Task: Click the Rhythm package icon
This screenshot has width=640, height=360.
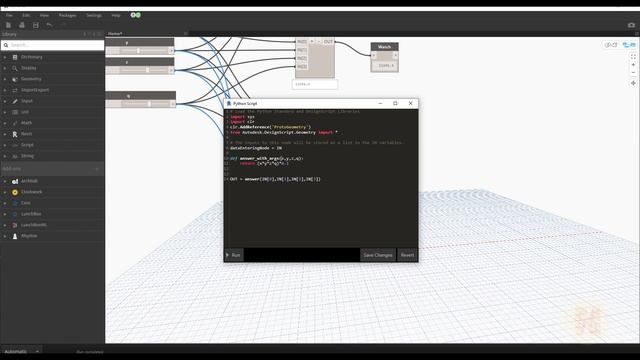Action: 15,236
